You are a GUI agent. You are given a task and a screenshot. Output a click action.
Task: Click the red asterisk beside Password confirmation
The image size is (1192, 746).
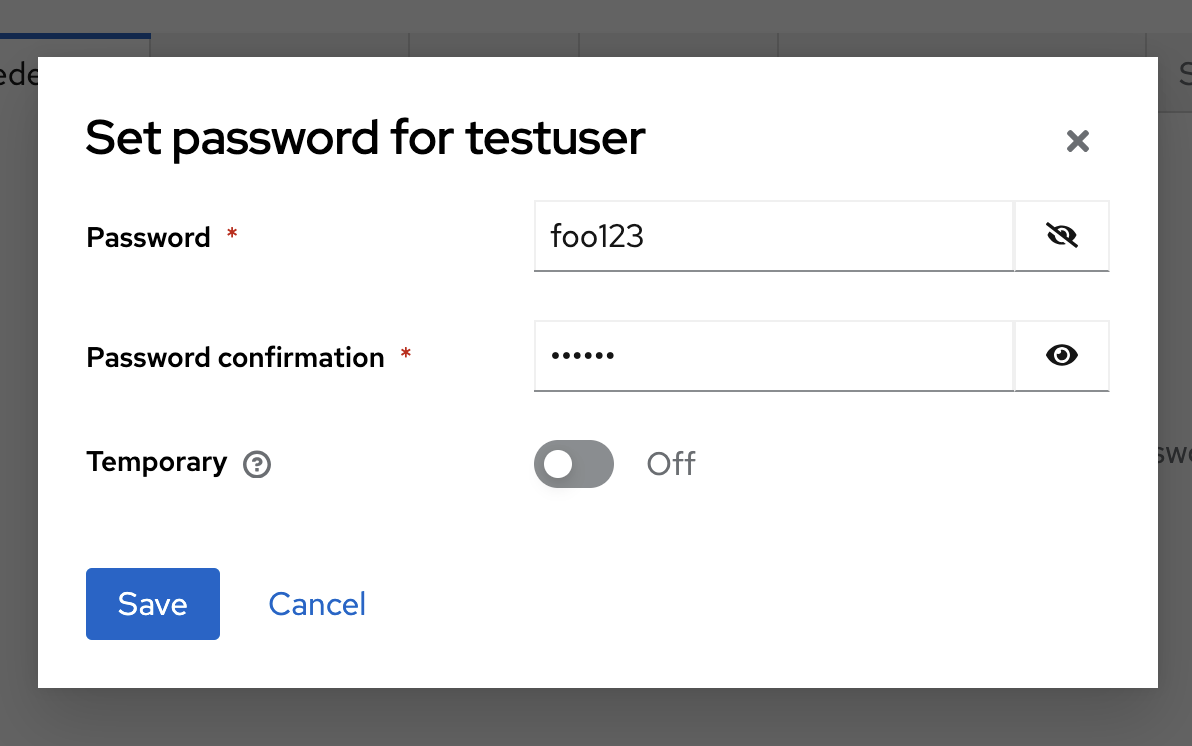coord(406,355)
